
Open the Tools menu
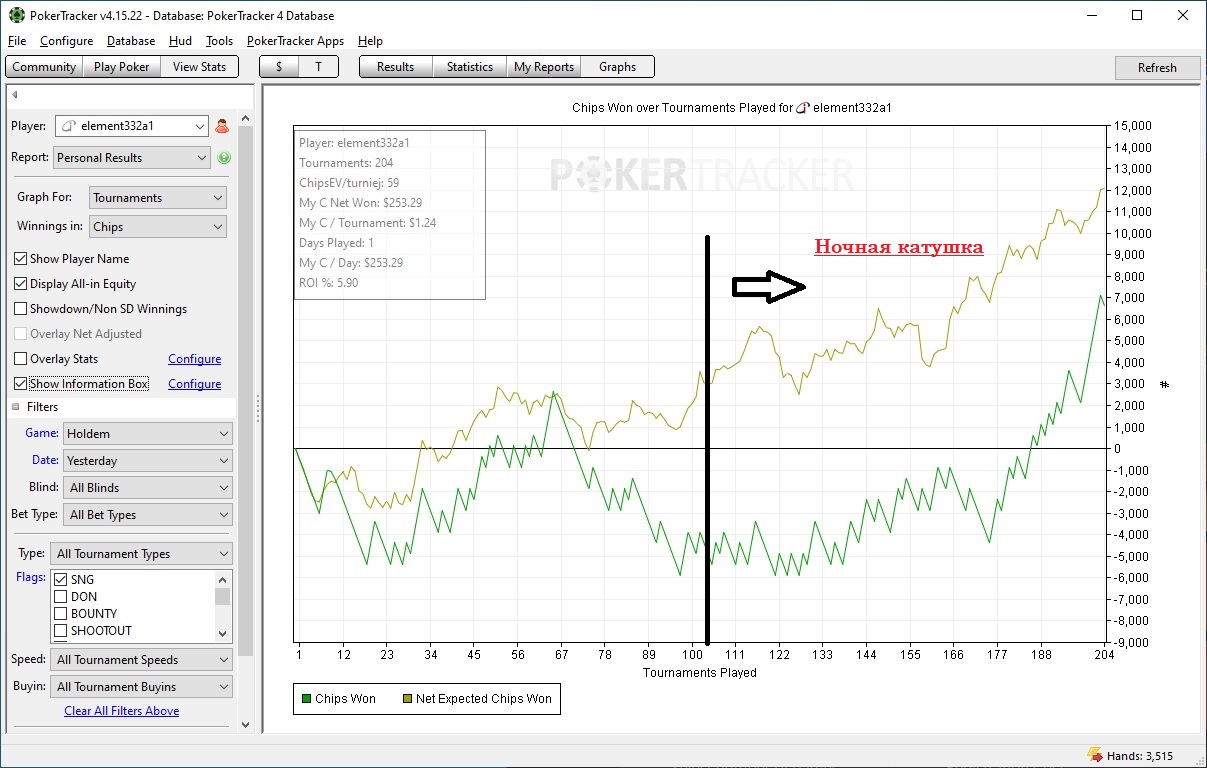coord(219,41)
